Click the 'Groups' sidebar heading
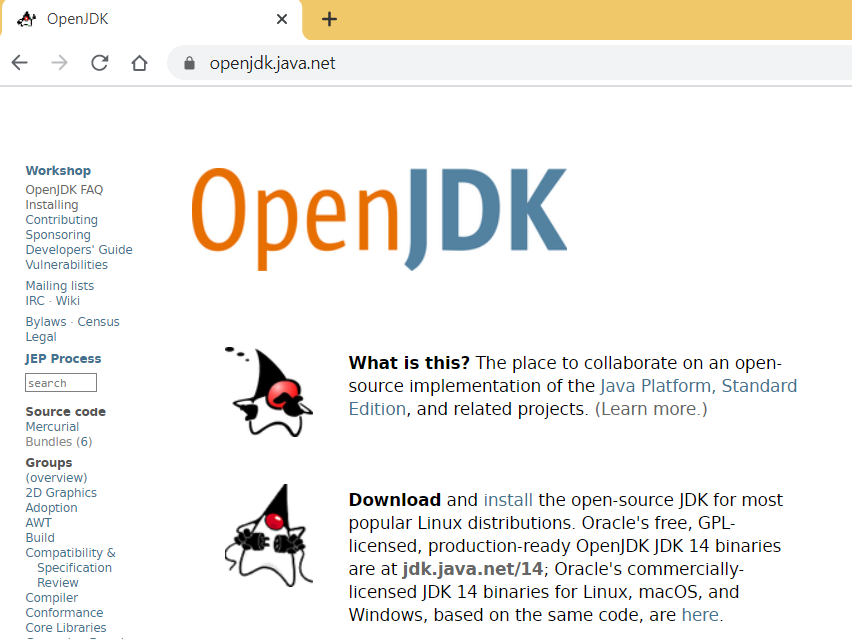This screenshot has width=852, height=639. [x=49, y=463]
